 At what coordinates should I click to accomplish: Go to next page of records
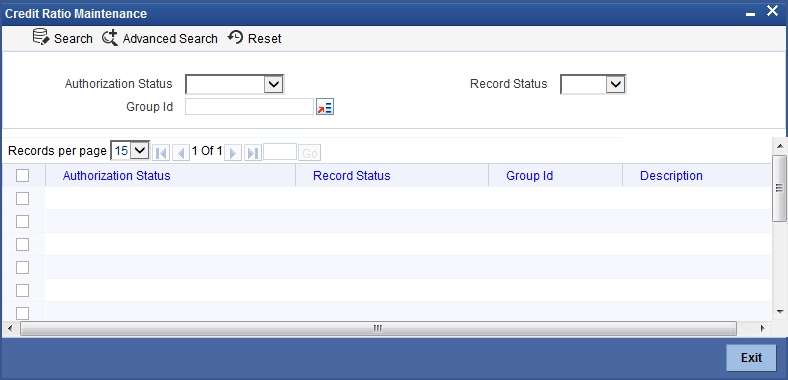tap(233, 153)
